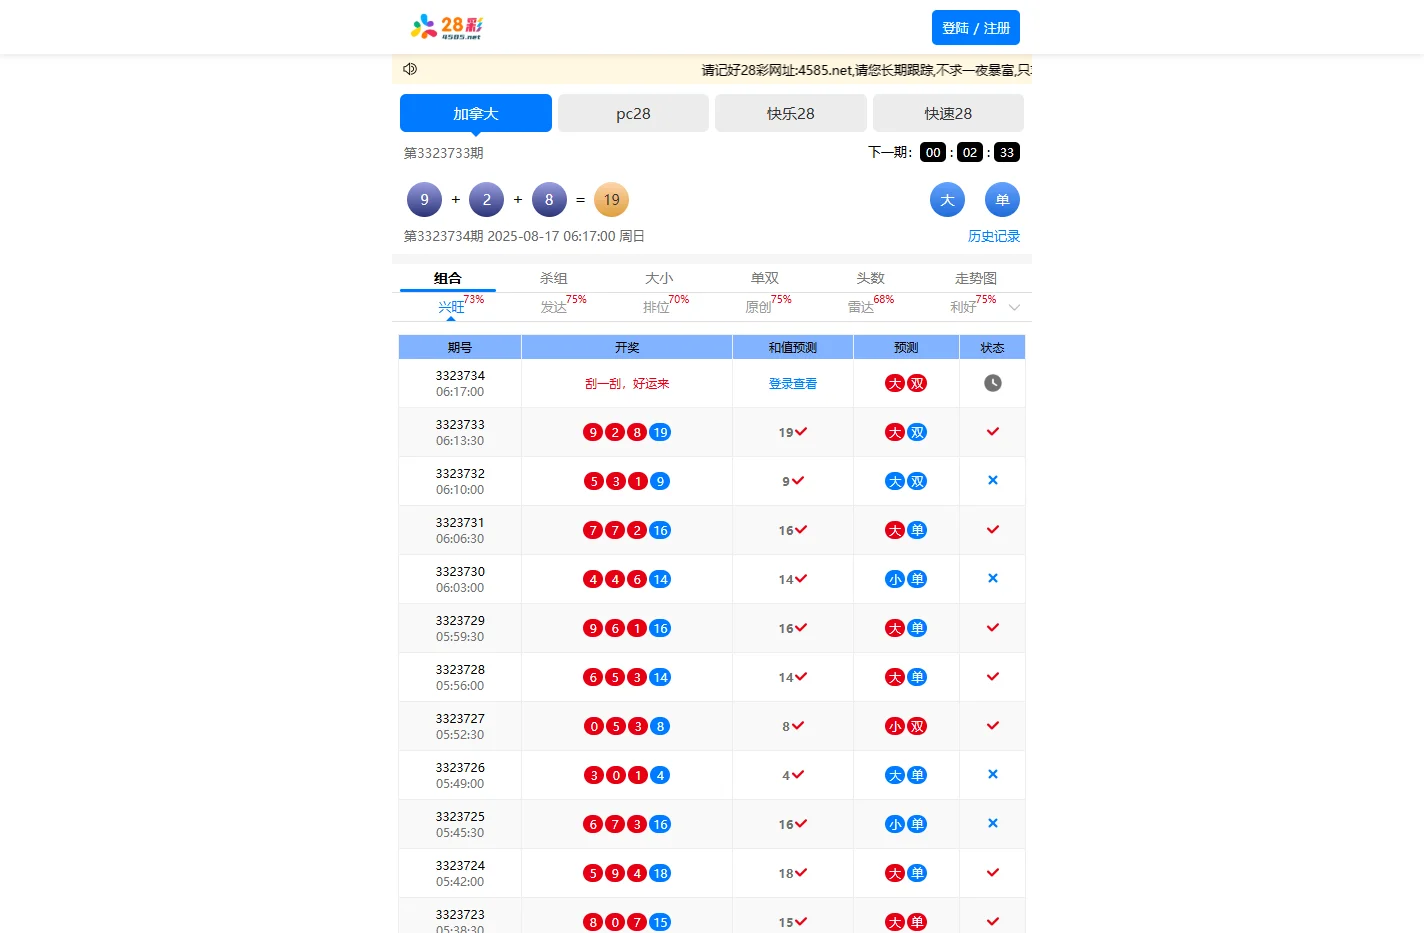Click the 第3323734期 2025-08-17 date line
The image size is (1424, 933).
[524, 236]
